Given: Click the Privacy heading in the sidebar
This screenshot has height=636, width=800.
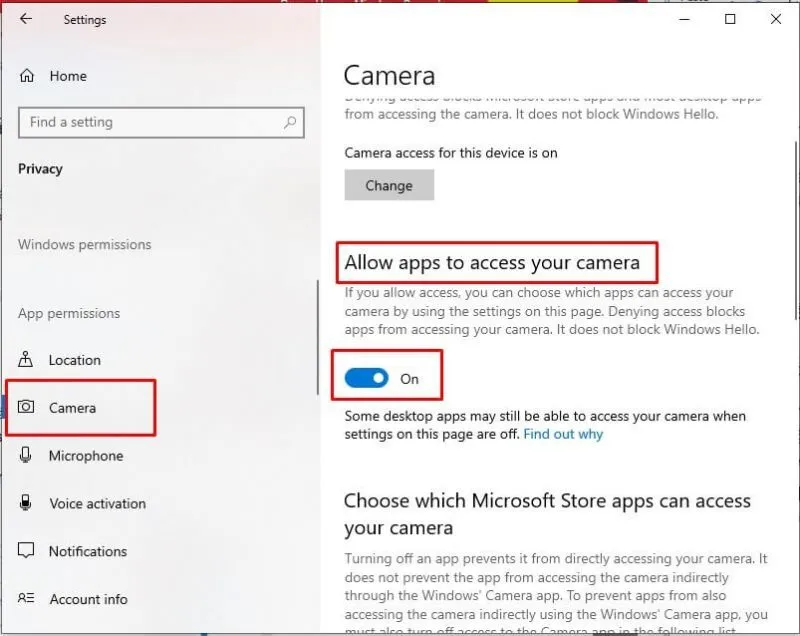Looking at the screenshot, I should click(x=40, y=168).
